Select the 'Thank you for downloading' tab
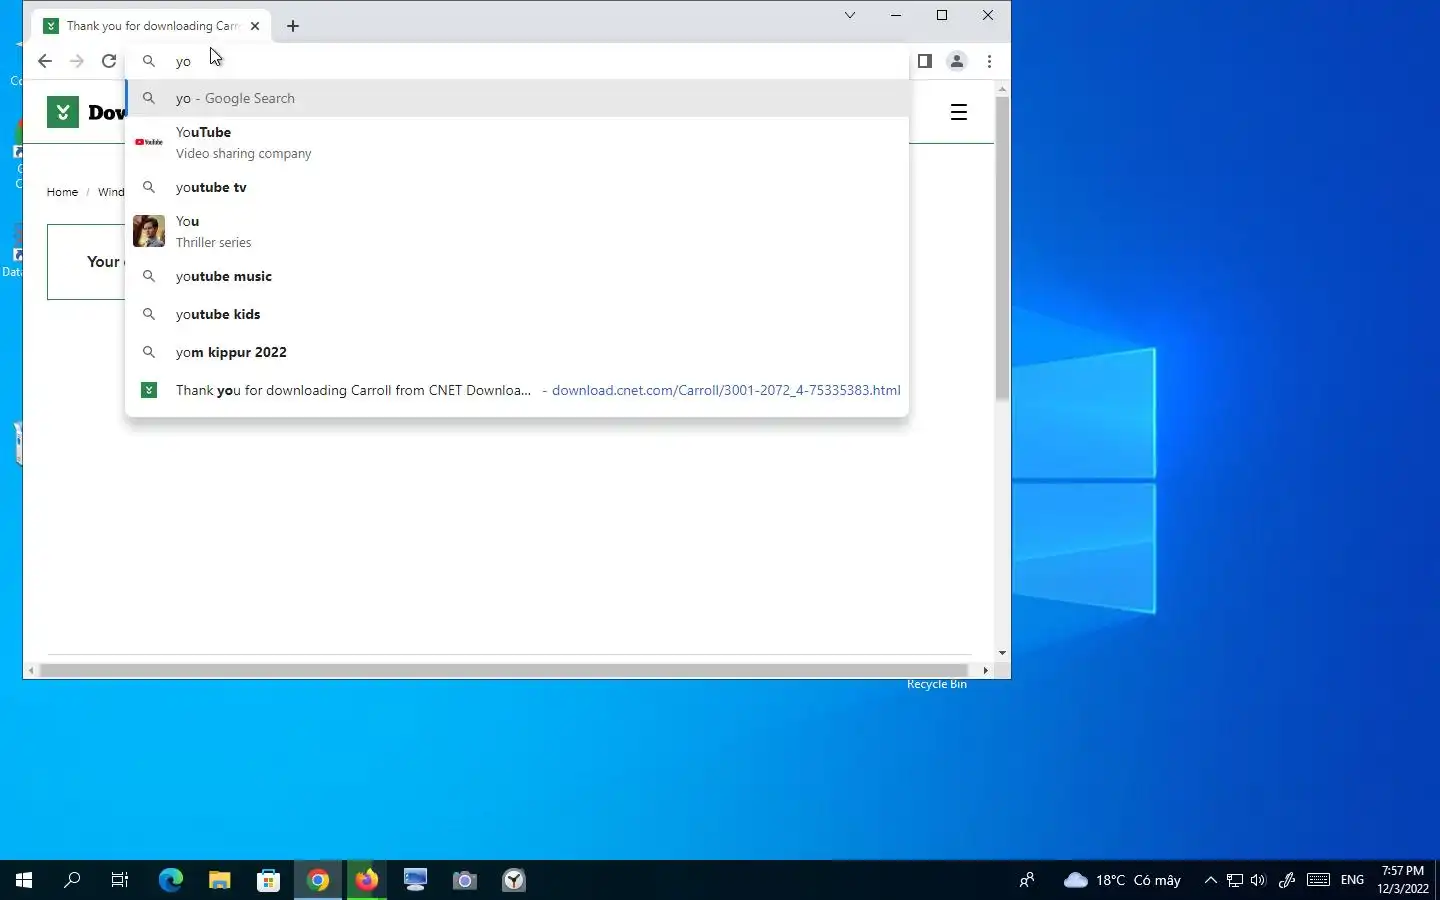 151,26
